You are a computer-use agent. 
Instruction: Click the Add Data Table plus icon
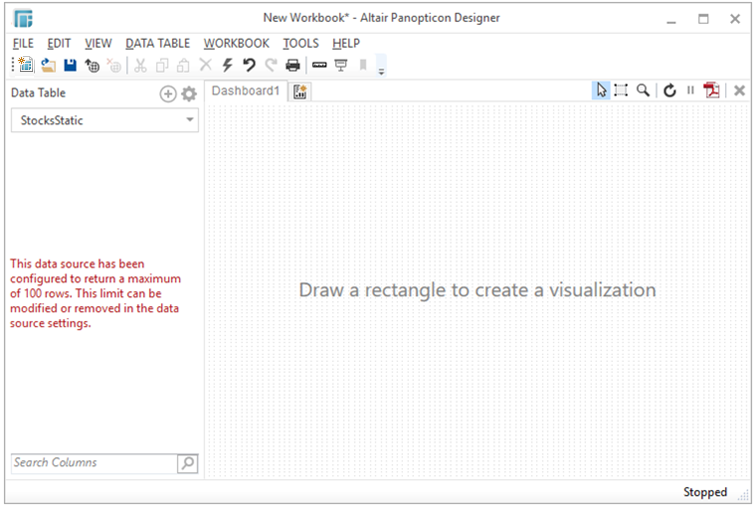[x=168, y=94]
